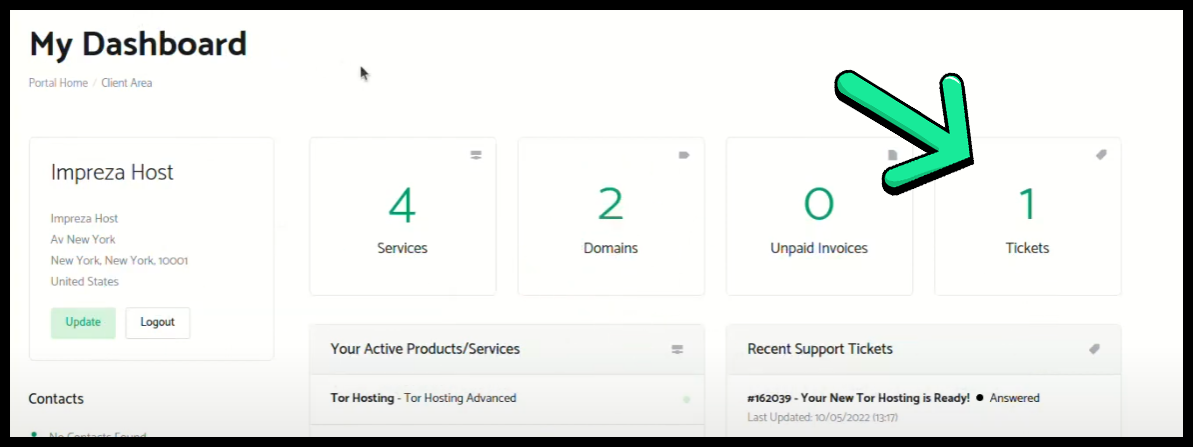Click the ticket icon in Tickets tile
Image resolution: width=1193 pixels, height=447 pixels.
(x=1101, y=155)
